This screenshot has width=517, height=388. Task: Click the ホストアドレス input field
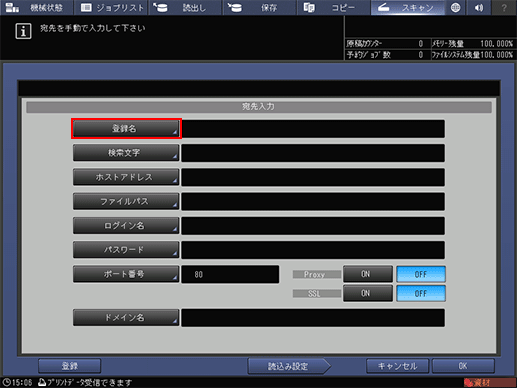coord(313,177)
